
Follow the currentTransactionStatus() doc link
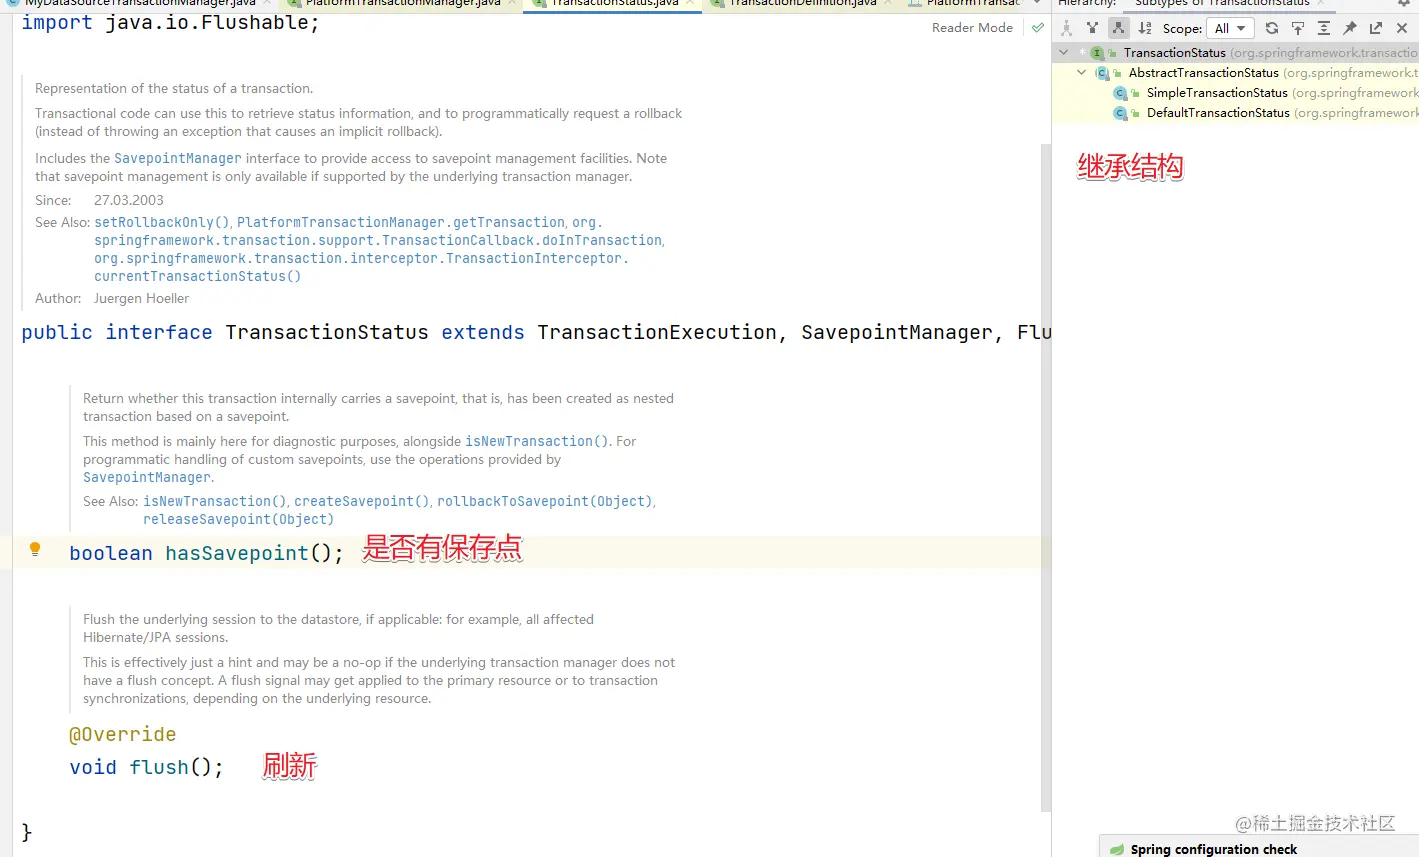tap(197, 276)
